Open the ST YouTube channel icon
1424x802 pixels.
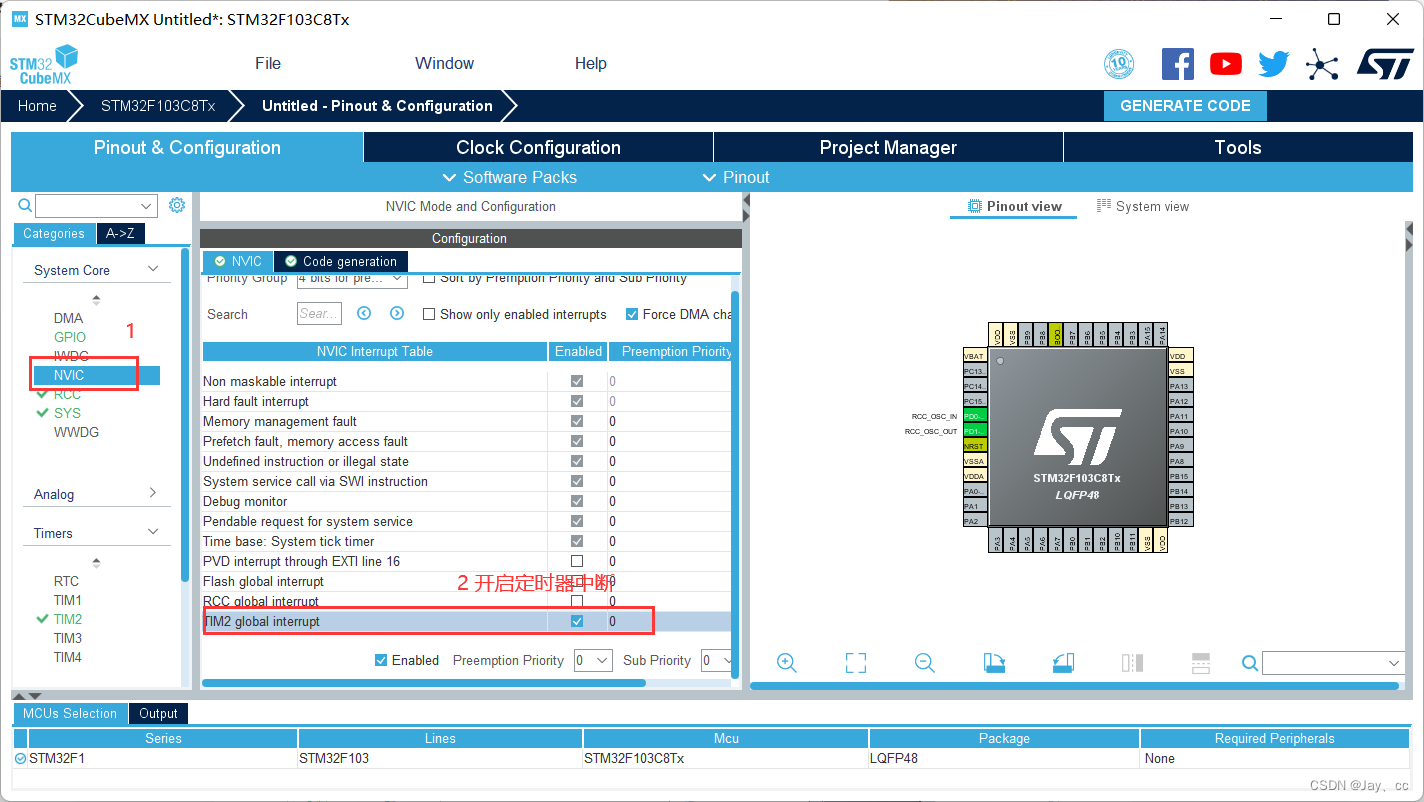click(1226, 64)
